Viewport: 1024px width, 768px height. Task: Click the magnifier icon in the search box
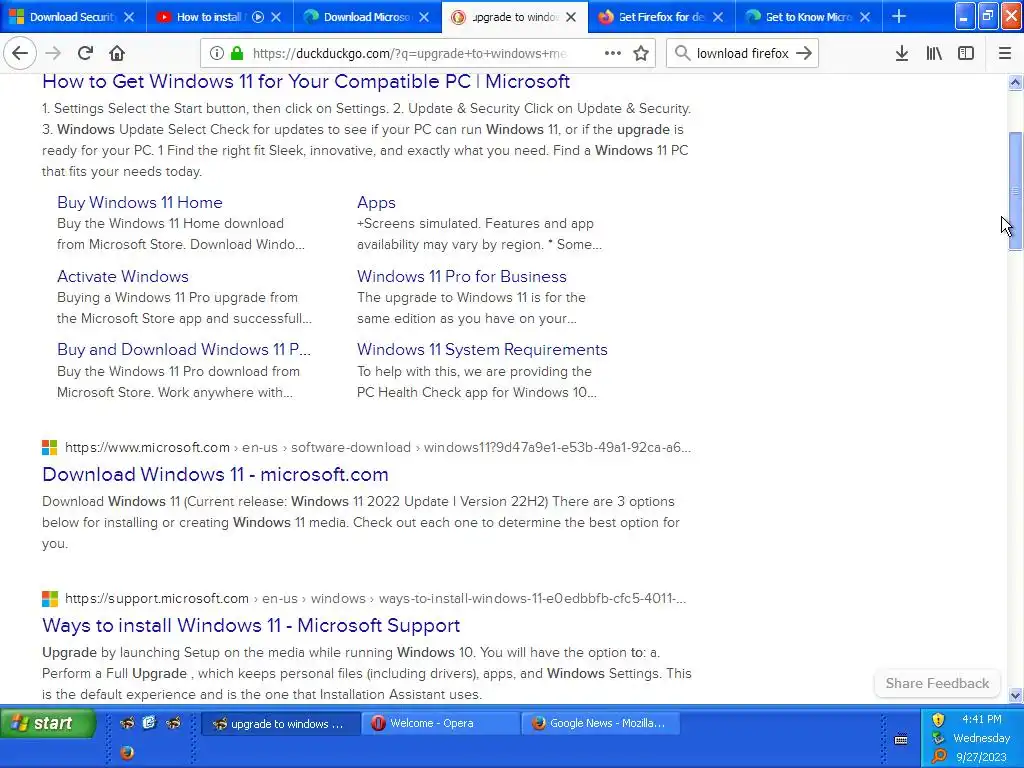(x=682, y=53)
